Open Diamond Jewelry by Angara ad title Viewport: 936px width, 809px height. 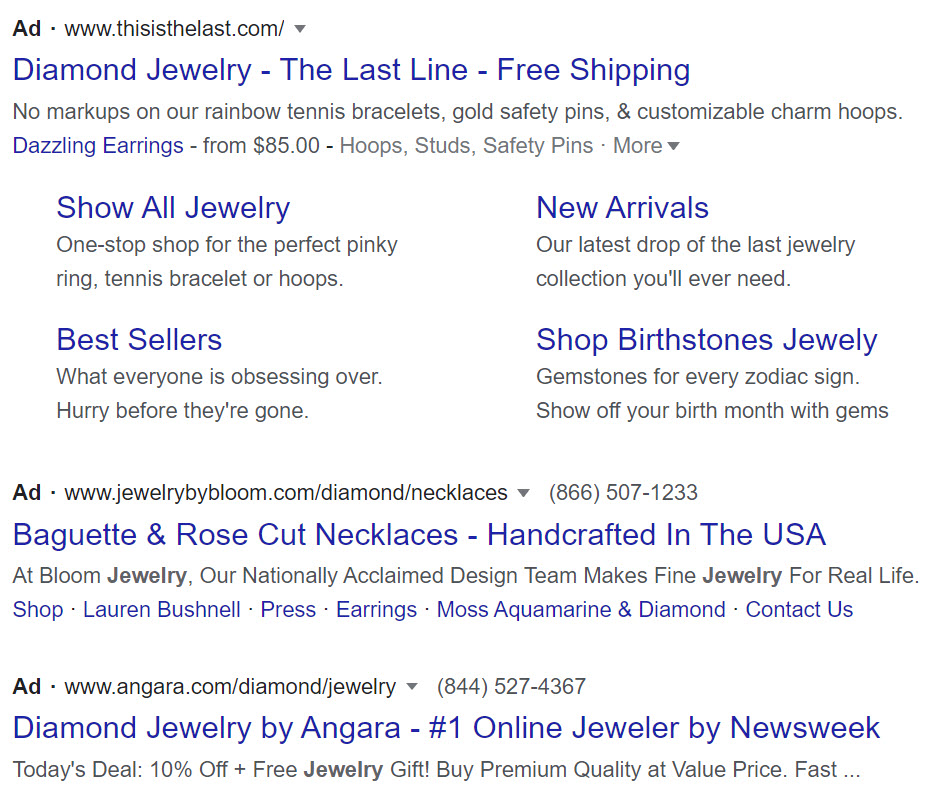click(x=446, y=728)
